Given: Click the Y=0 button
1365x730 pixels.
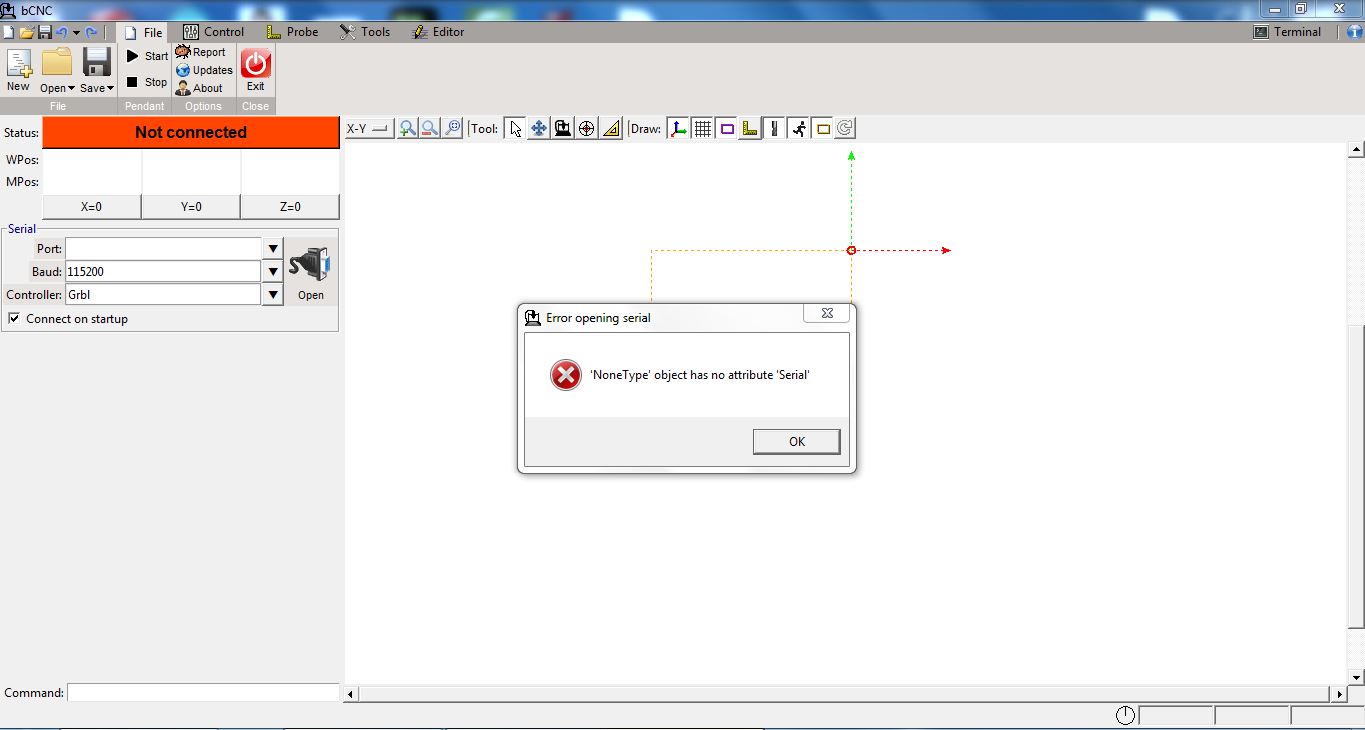Looking at the screenshot, I should click(x=191, y=207).
